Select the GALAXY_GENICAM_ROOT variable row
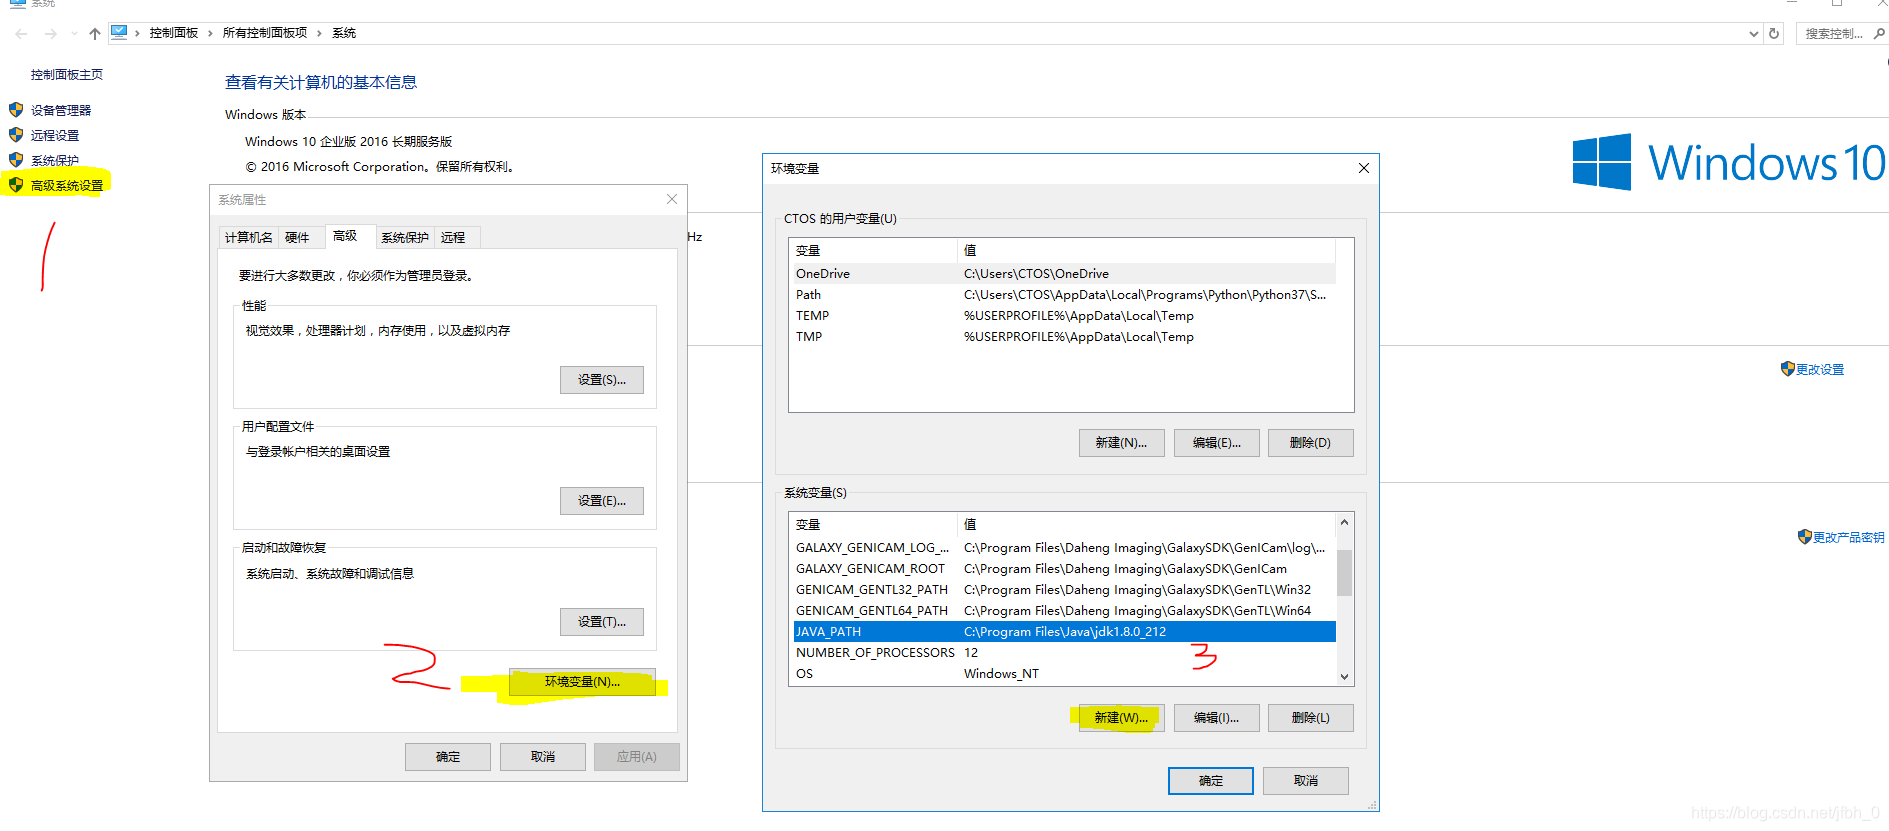The height and width of the screenshot is (831, 1889). click(x=1064, y=568)
